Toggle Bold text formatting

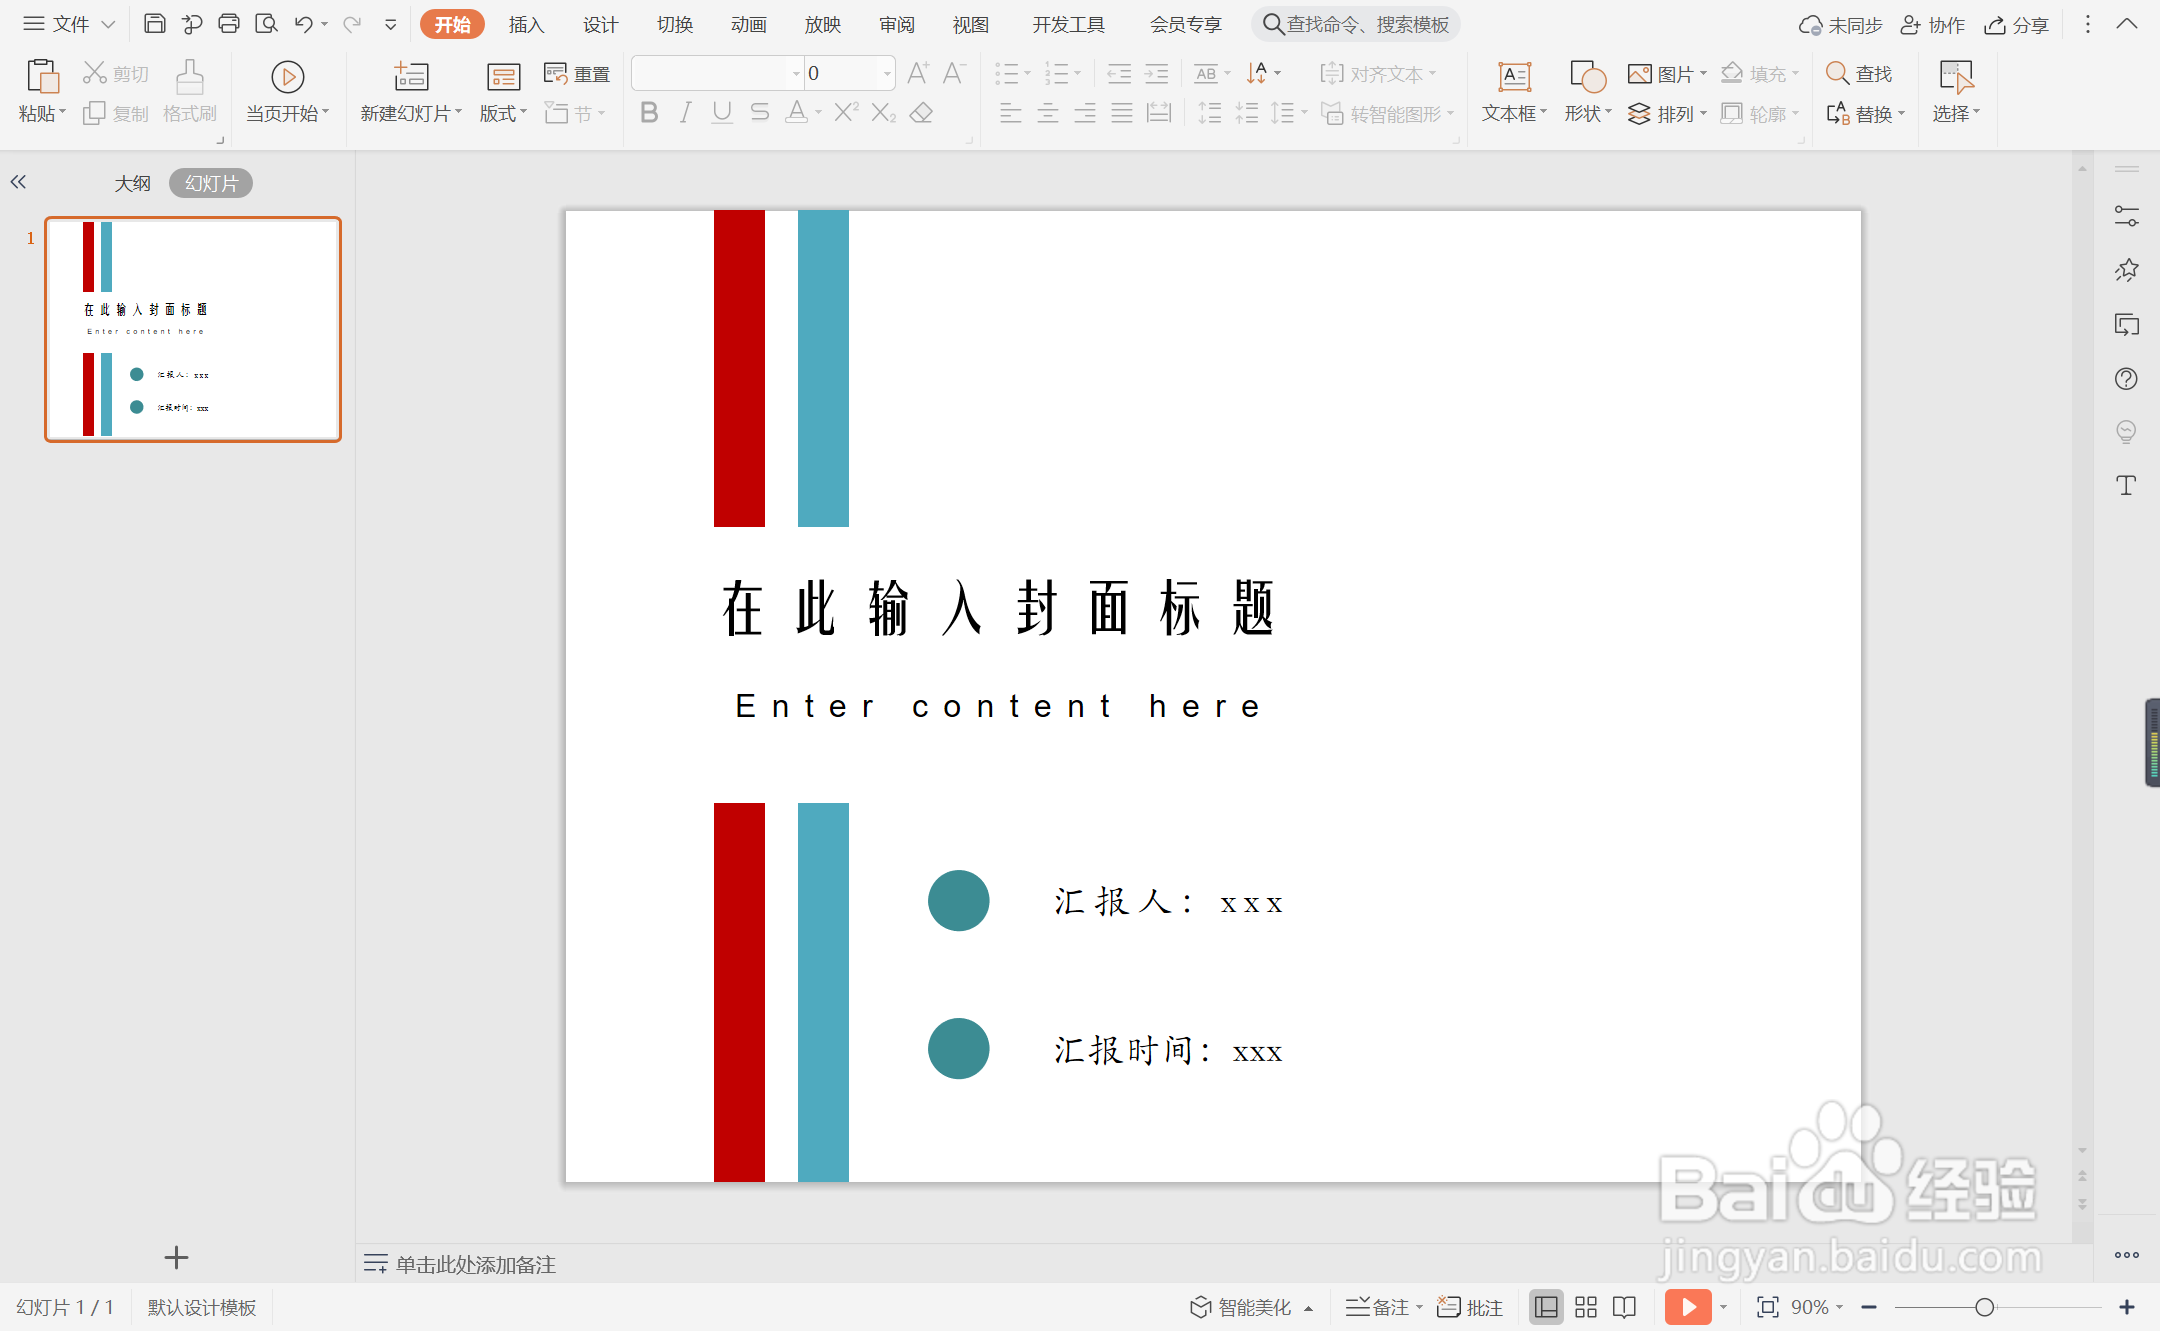649,113
